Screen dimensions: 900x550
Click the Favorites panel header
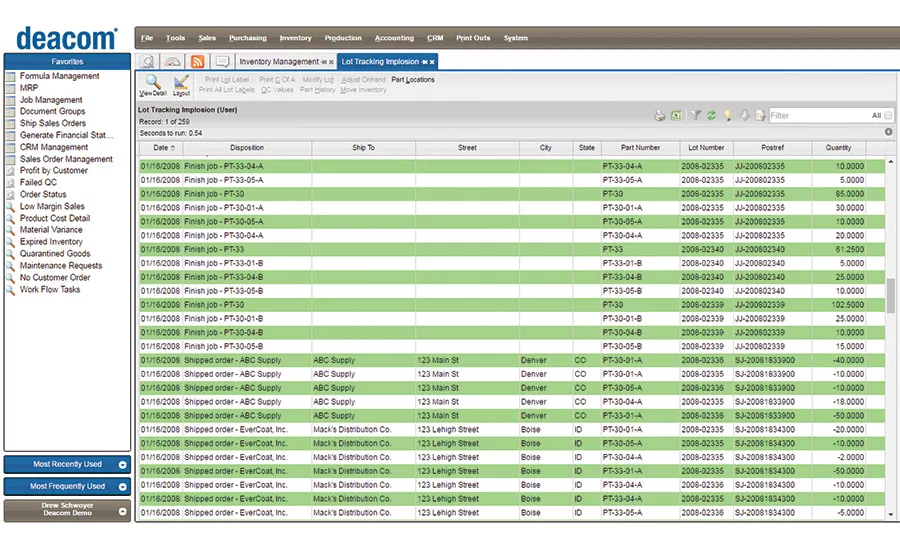[67, 61]
